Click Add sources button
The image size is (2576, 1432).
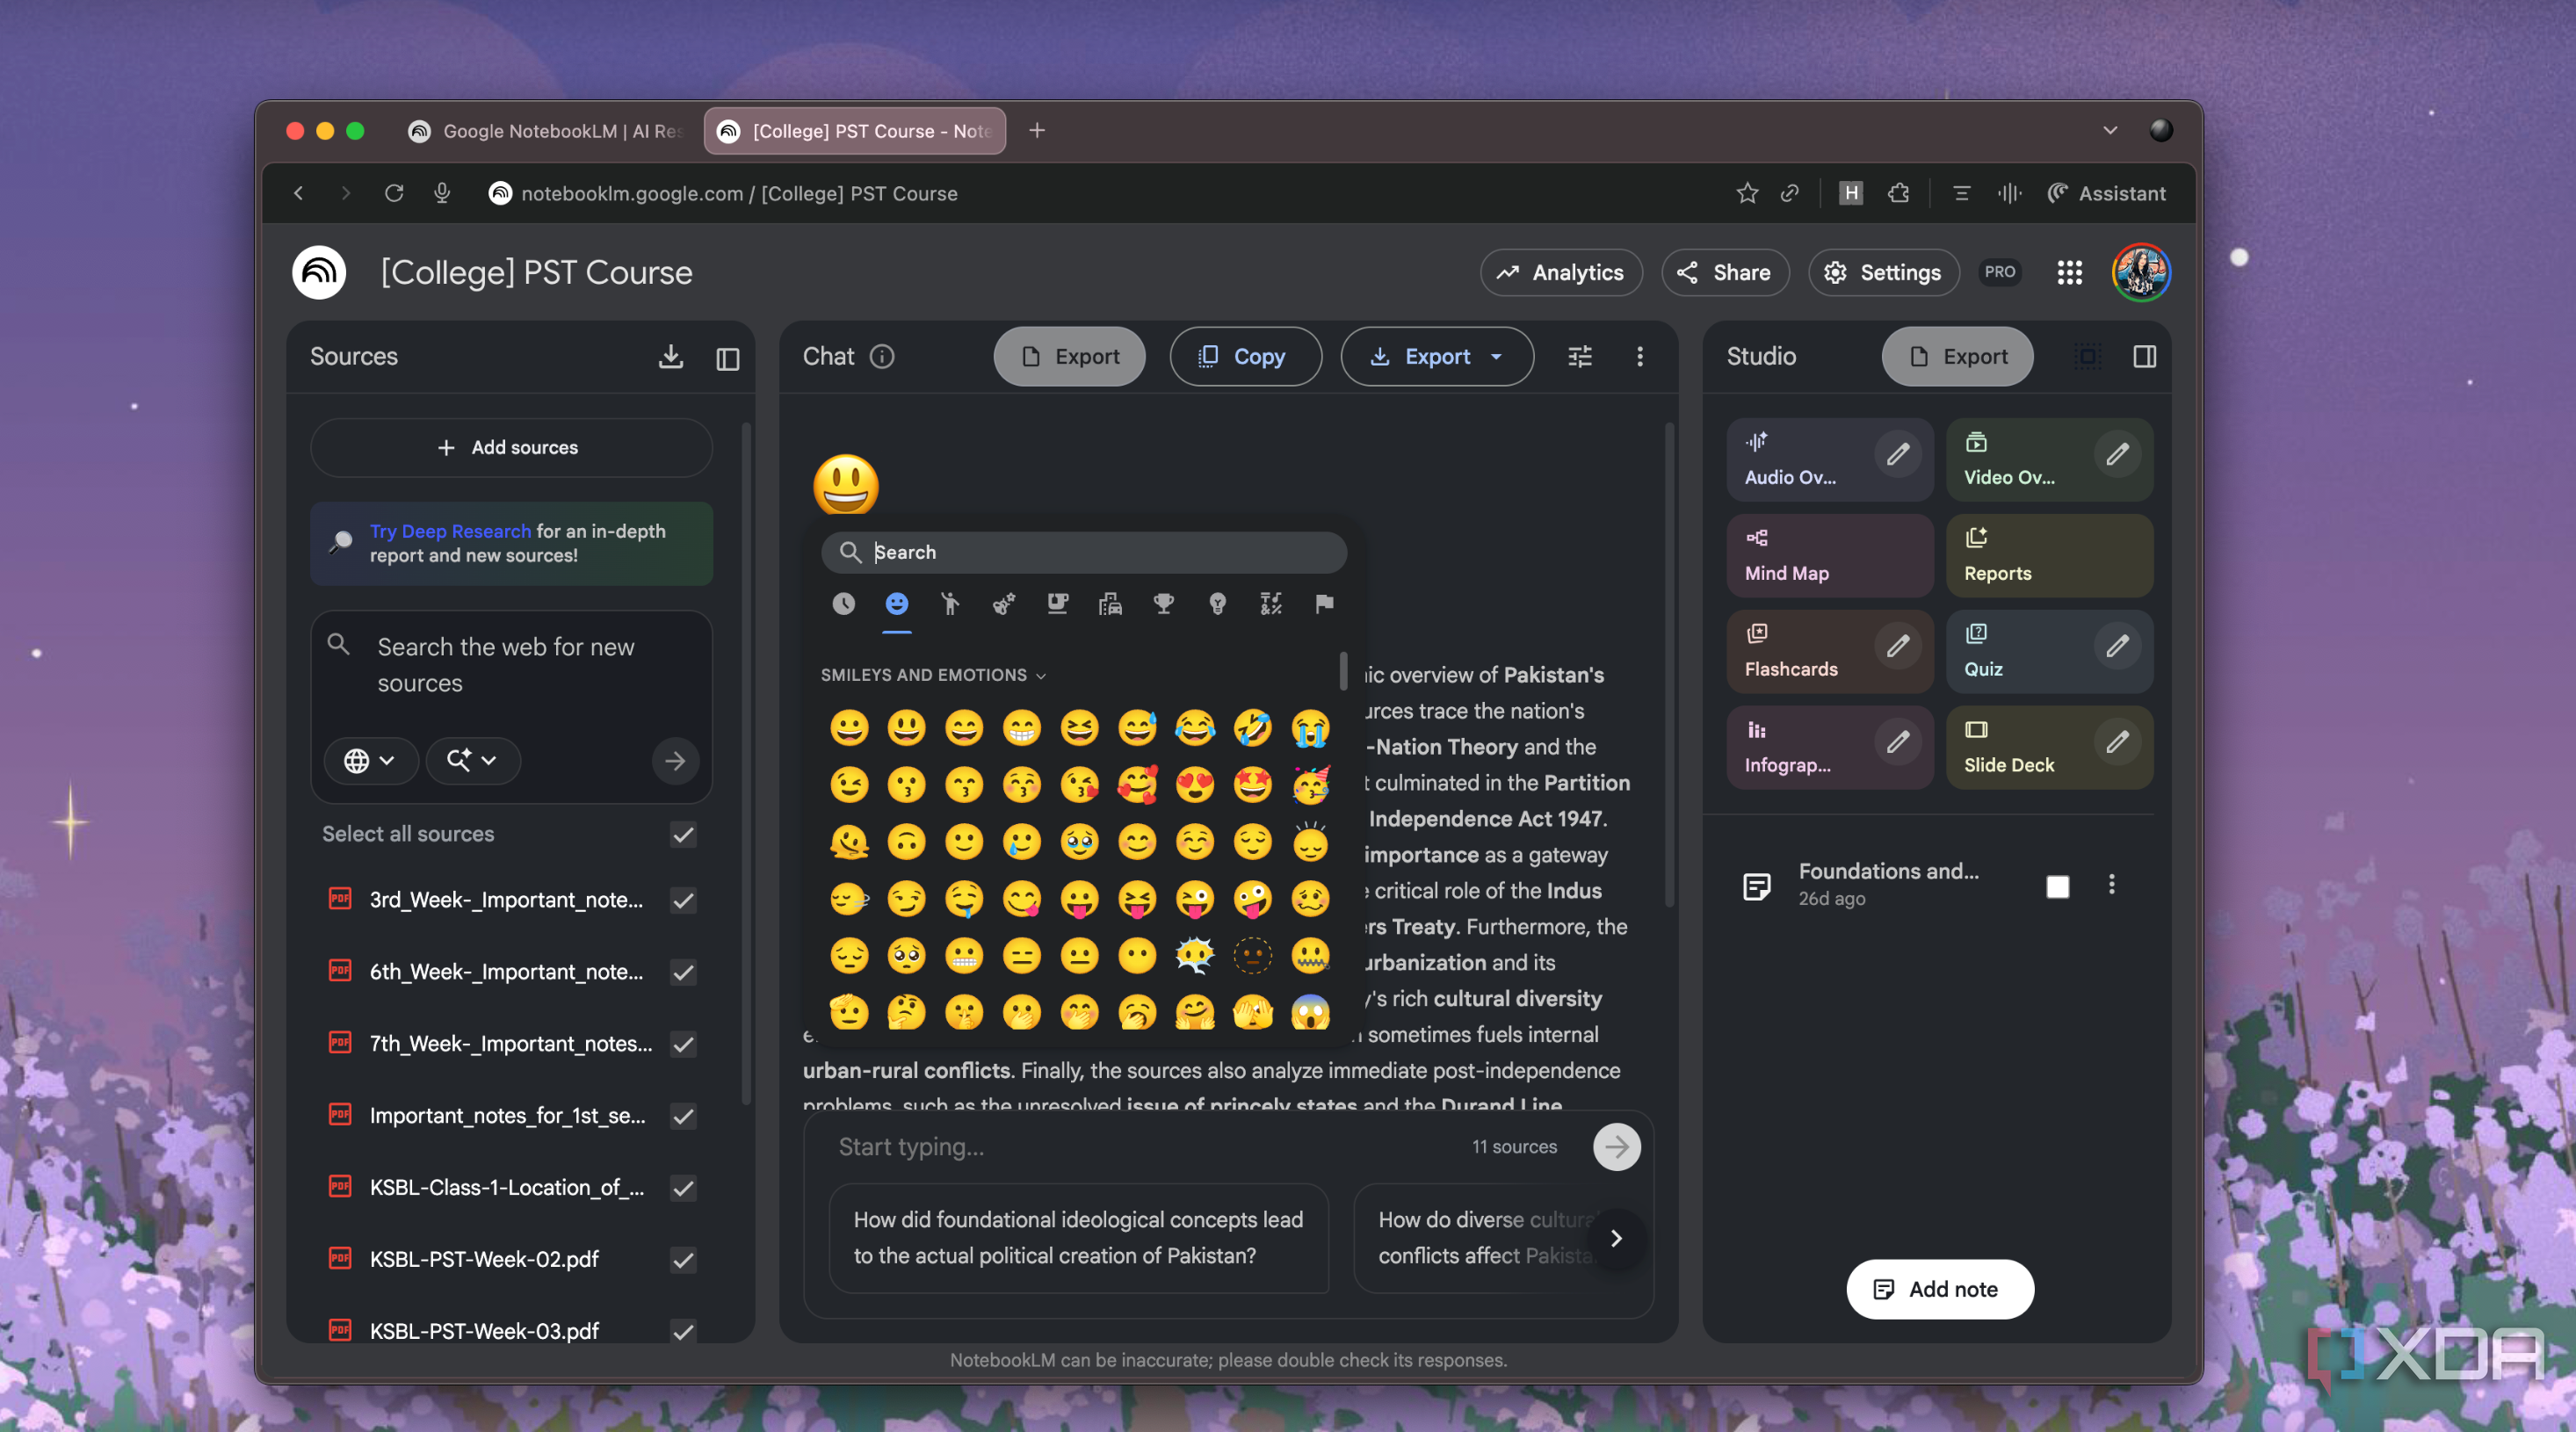(x=511, y=448)
